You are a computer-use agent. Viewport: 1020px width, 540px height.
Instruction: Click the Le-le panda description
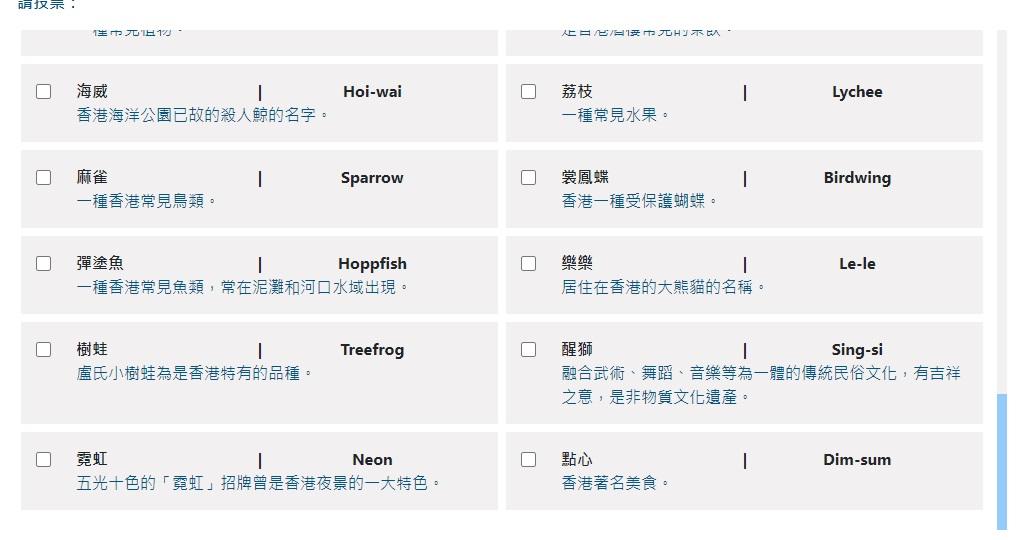coord(663,287)
